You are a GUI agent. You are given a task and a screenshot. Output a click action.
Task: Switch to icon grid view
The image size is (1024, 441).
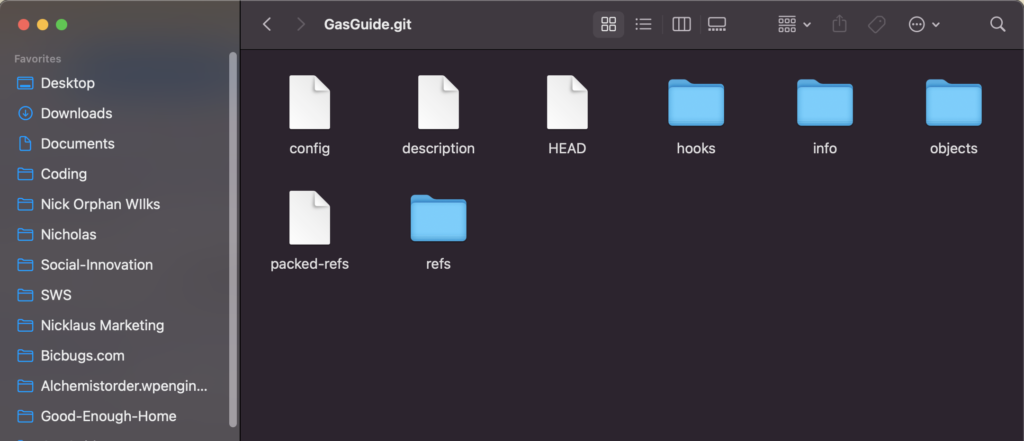tap(608, 24)
